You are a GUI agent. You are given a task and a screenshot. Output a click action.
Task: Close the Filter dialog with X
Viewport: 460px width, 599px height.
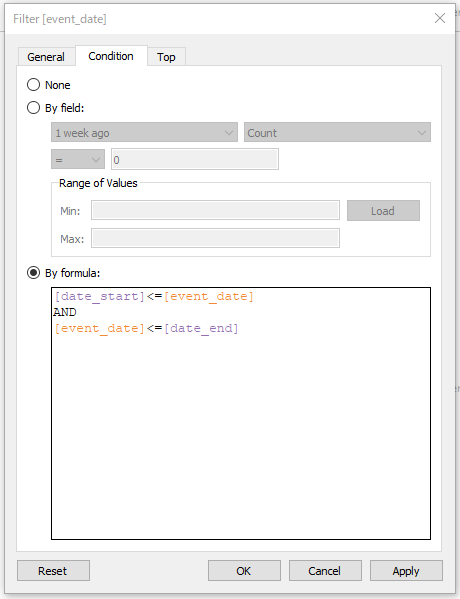[440, 18]
